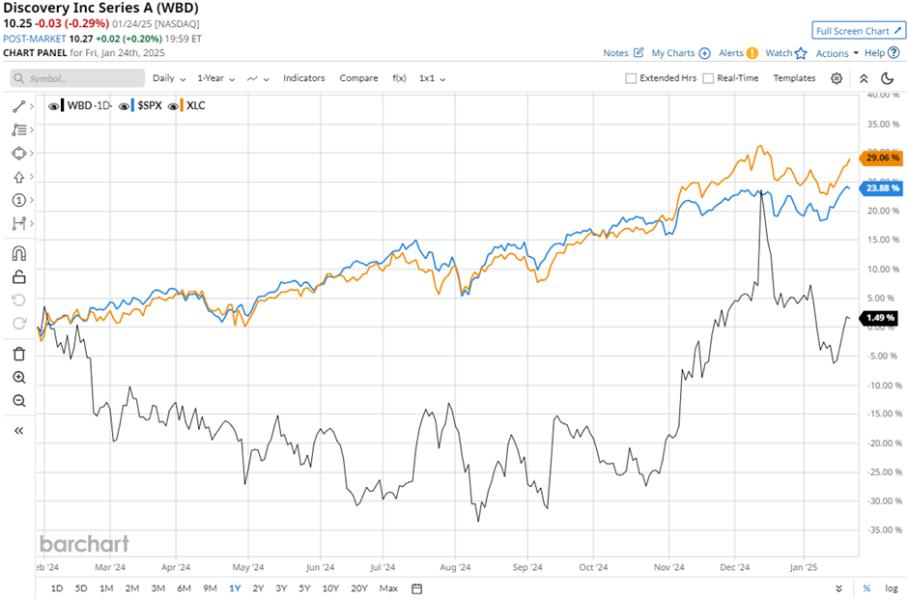Screen dimensions: 908x600
Task: Expand the shapes tool submenu arrow
Action: coord(31,153)
